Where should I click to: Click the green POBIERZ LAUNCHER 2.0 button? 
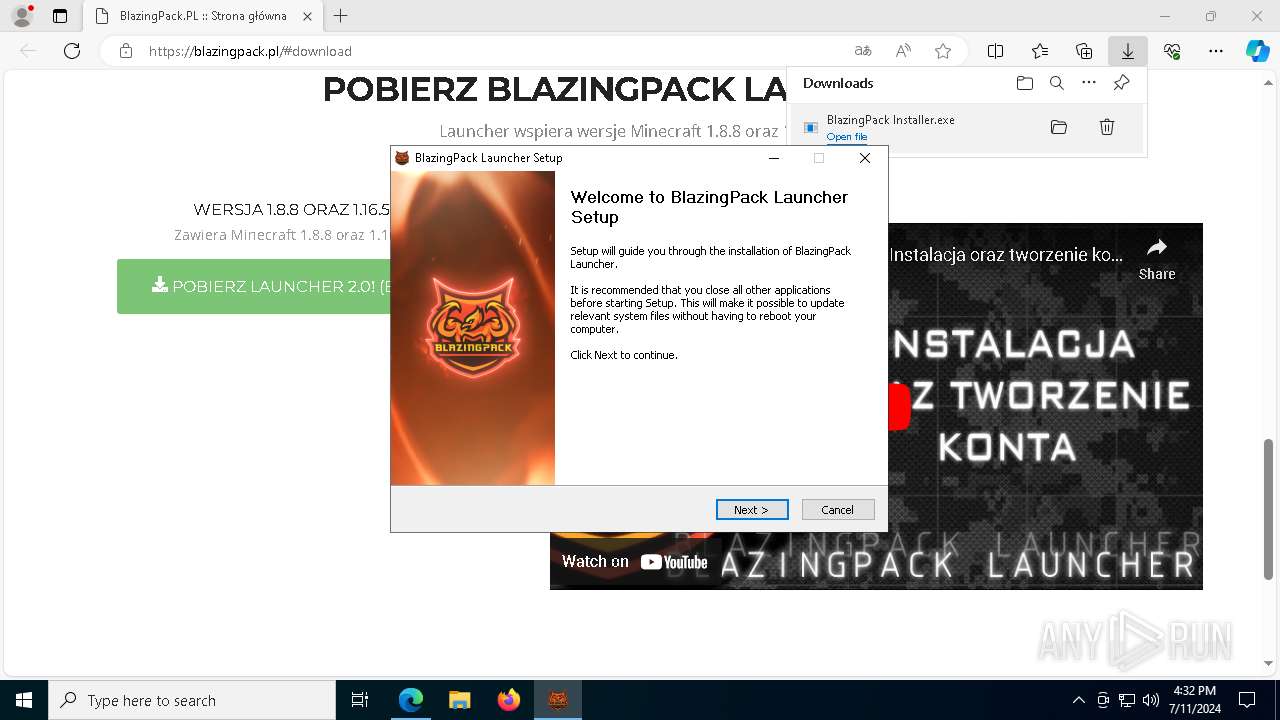tap(254, 286)
